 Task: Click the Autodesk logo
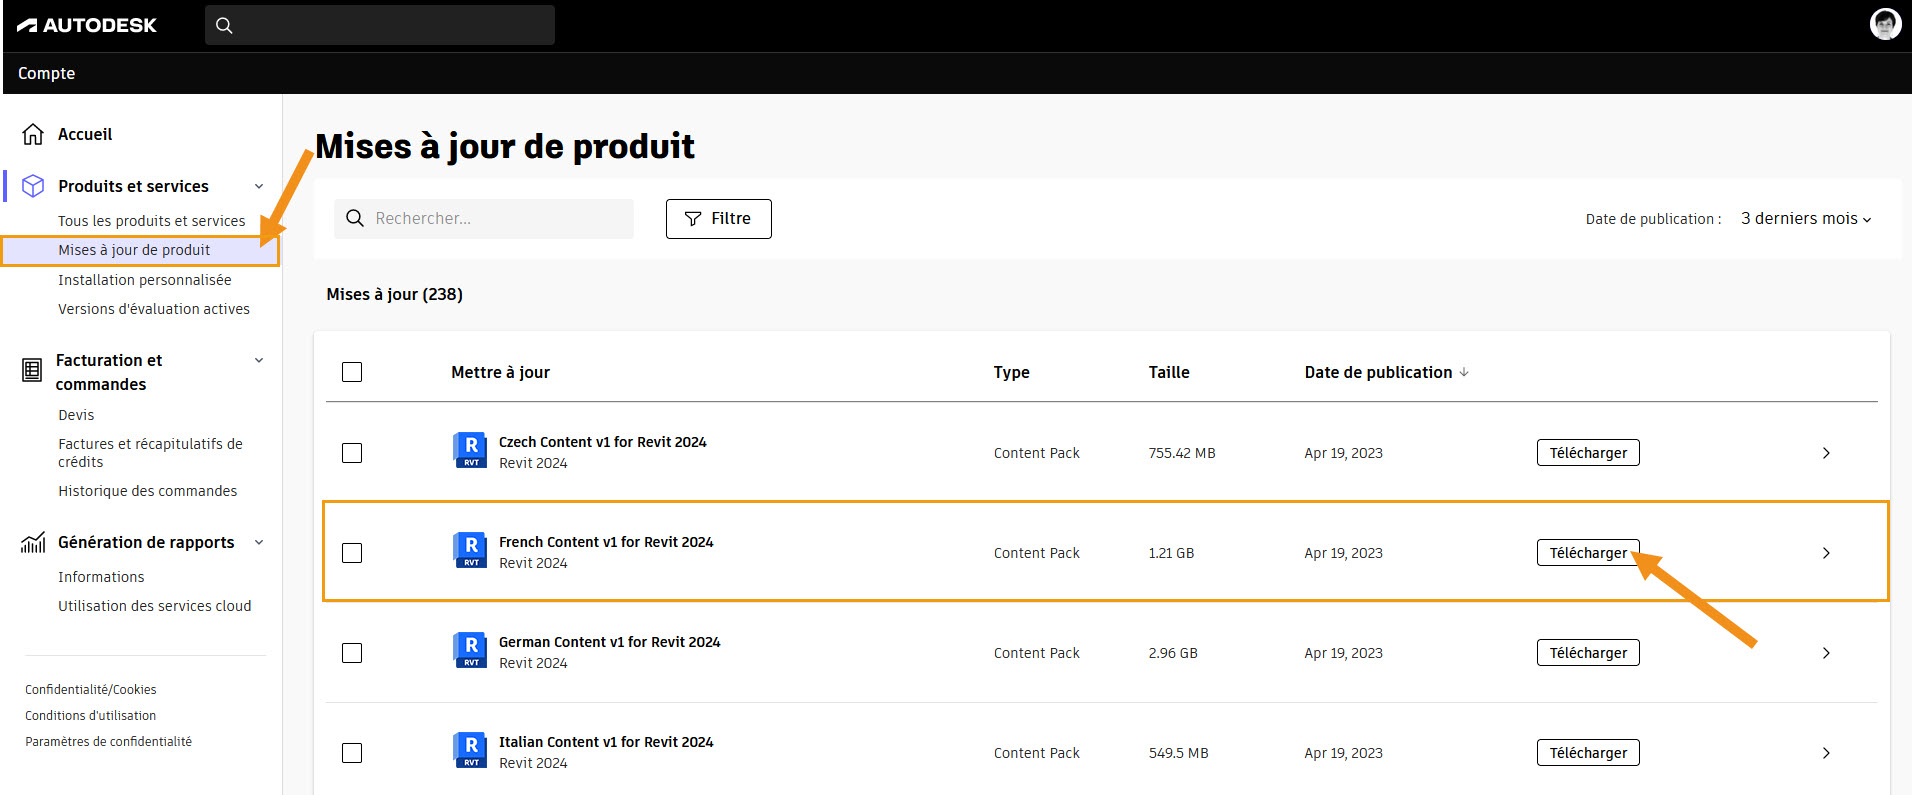coord(87,25)
